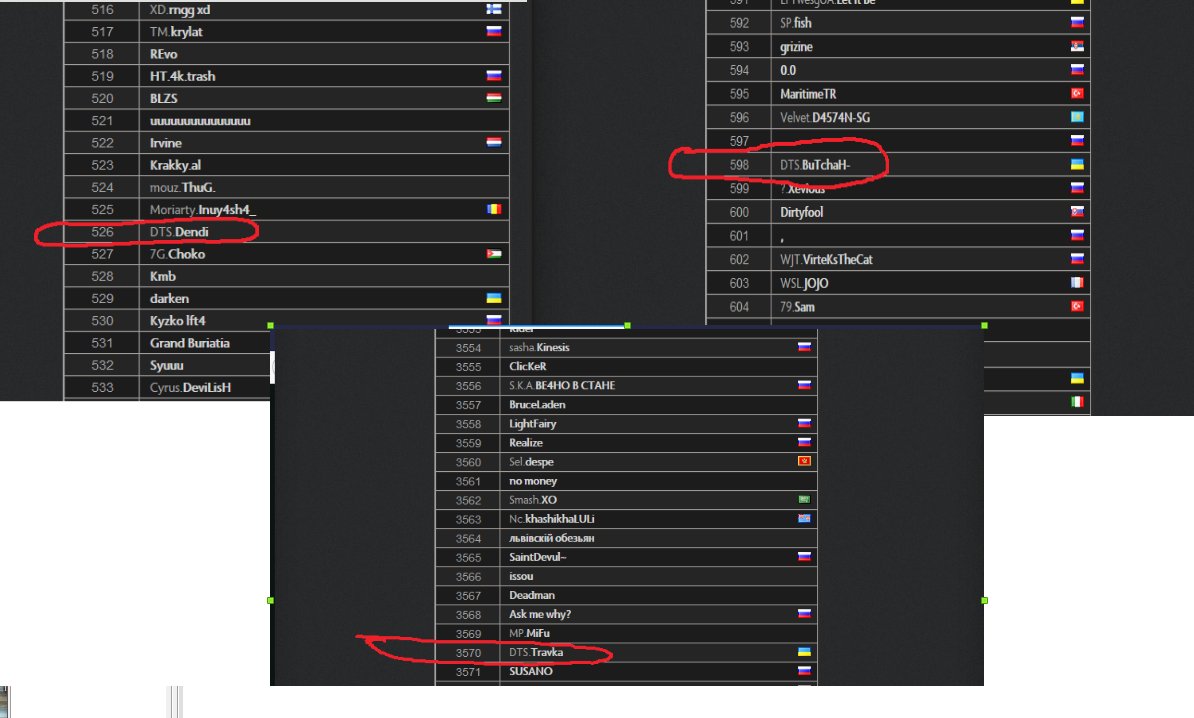Click the львівскій обезьян player name

551,538
